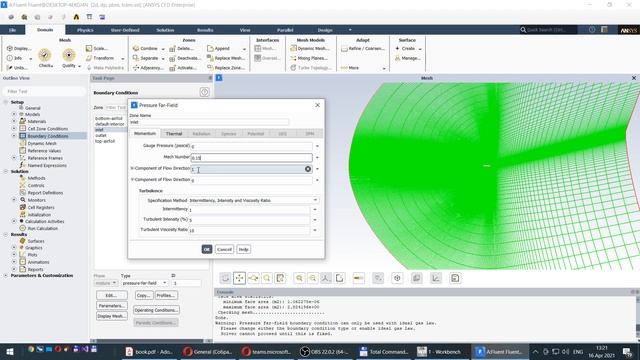Viewport: 640px width, 360px height.
Task: Expand the Models tree node
Action: click(14, 114)
